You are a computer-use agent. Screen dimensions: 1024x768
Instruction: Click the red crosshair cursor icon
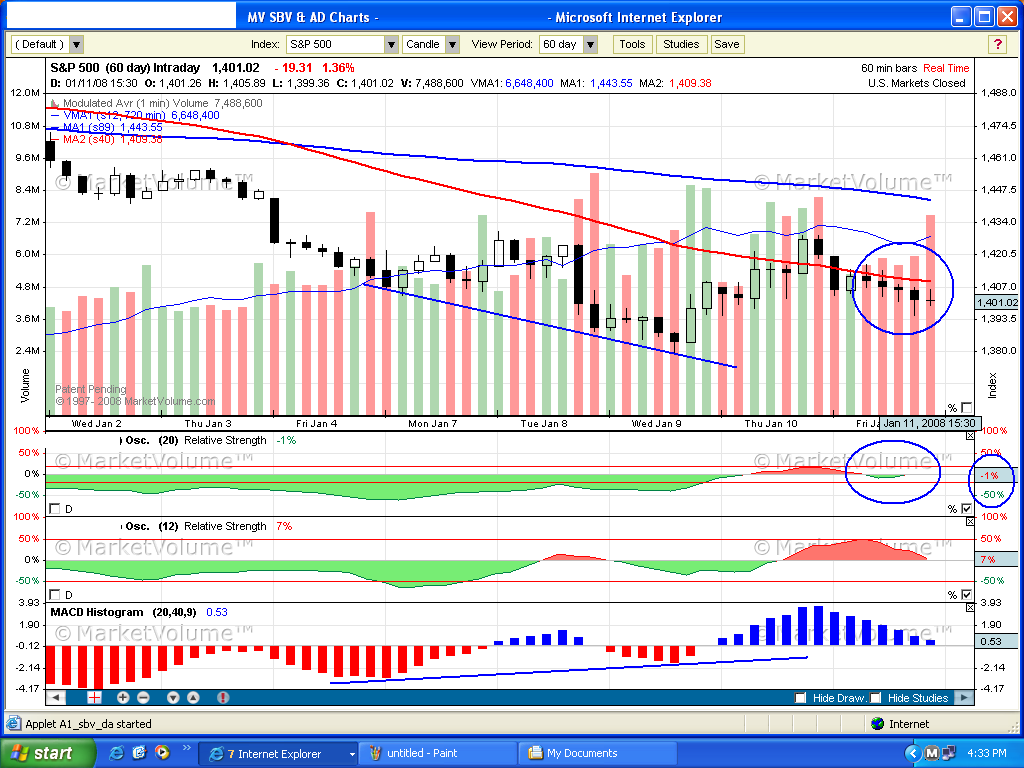pos(94,697)
